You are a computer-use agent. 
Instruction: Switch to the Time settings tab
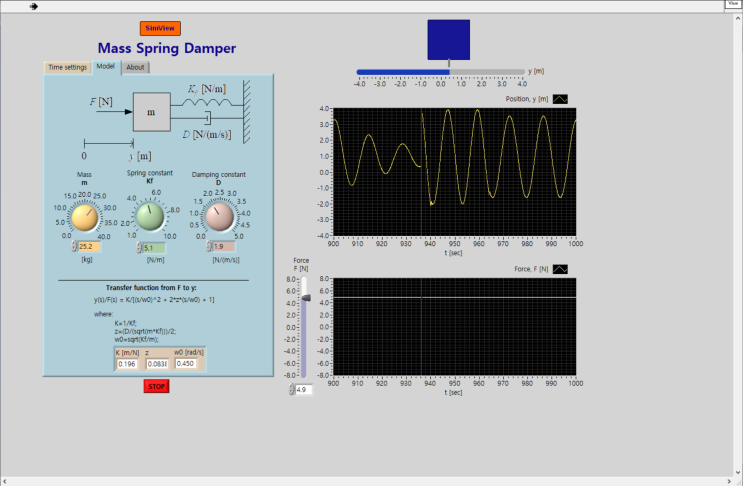68,67
